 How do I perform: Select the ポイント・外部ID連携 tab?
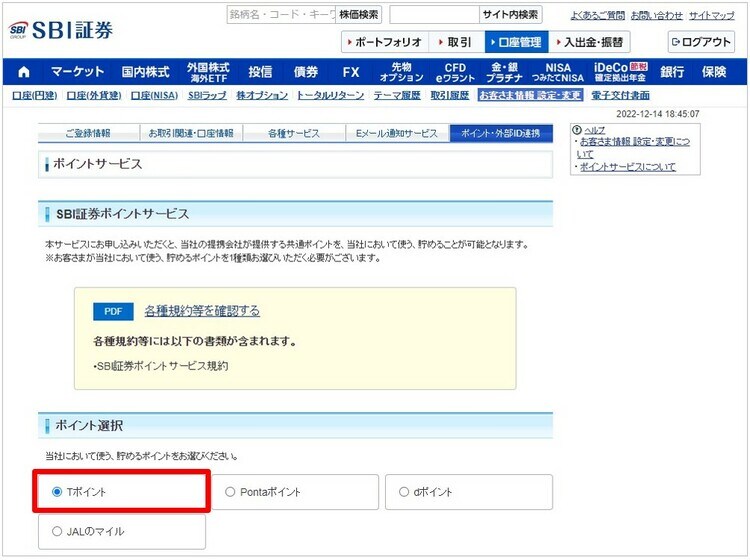pos(501,133)
